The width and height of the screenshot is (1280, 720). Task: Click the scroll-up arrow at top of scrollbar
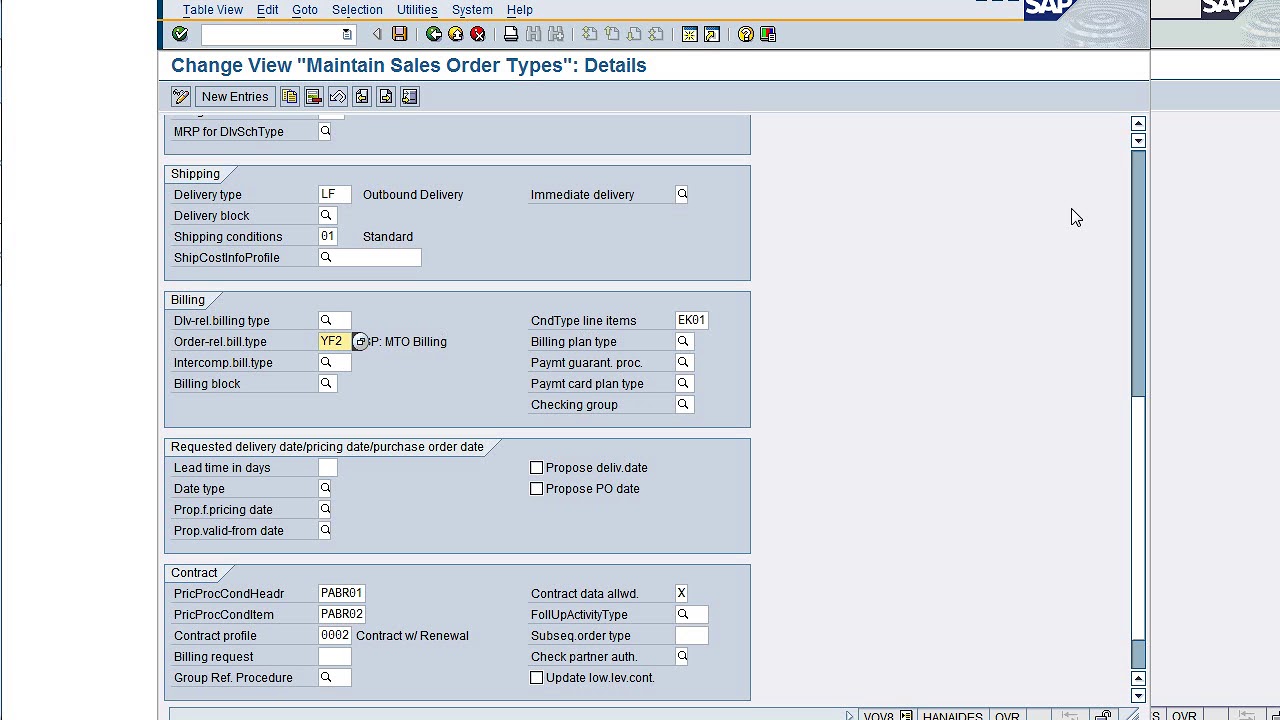1138,123
